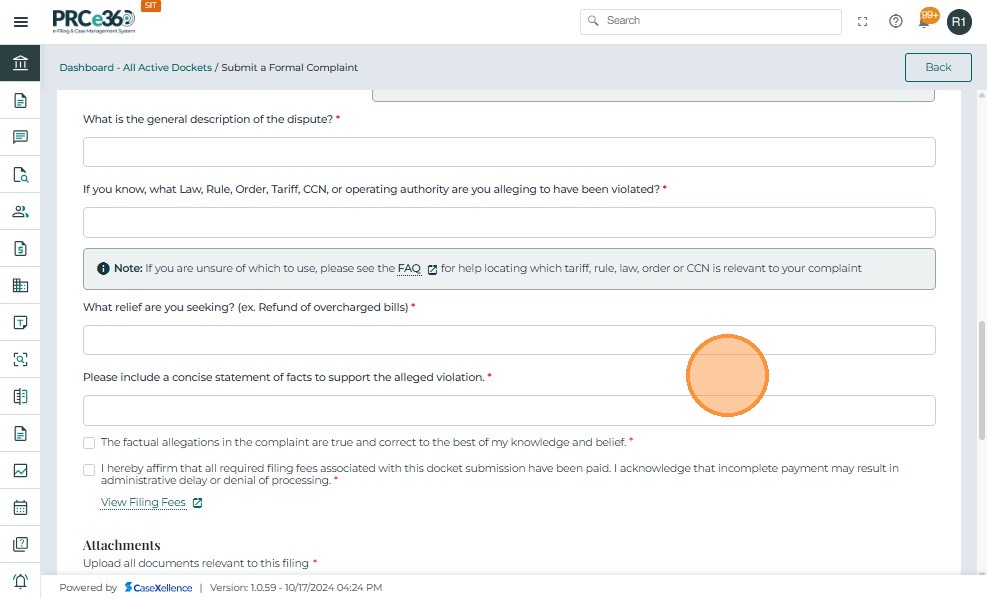Toggle fullscreen mode icon

pos(863,21)
